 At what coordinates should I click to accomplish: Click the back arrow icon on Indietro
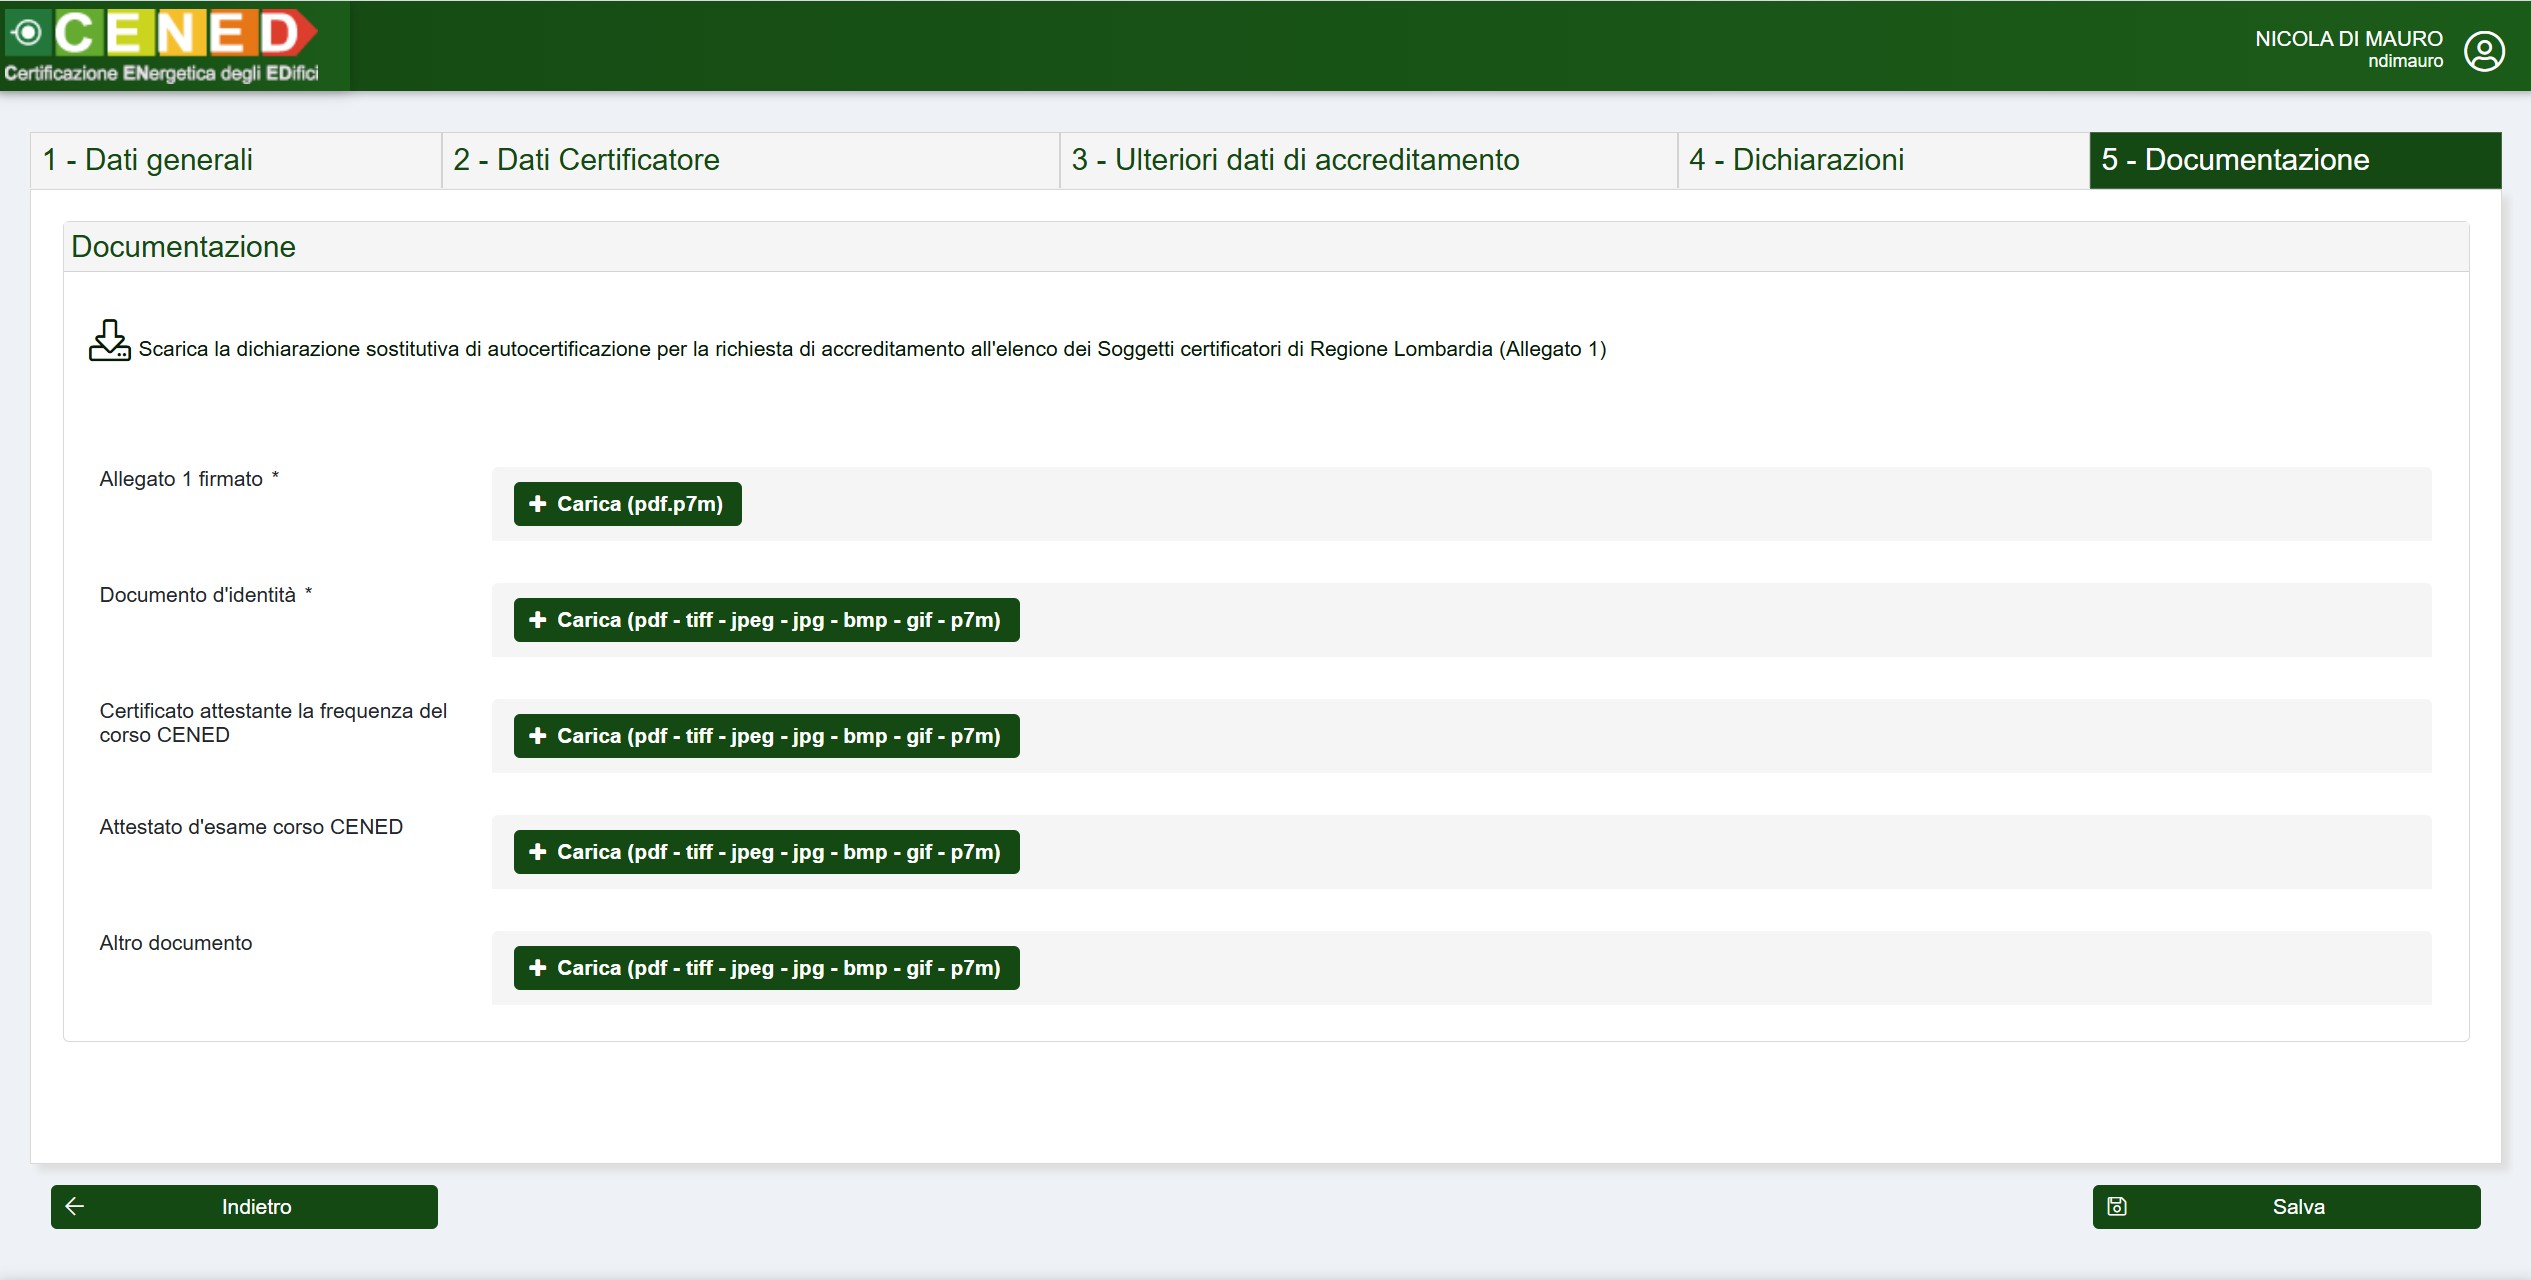tap(75, 1206)
